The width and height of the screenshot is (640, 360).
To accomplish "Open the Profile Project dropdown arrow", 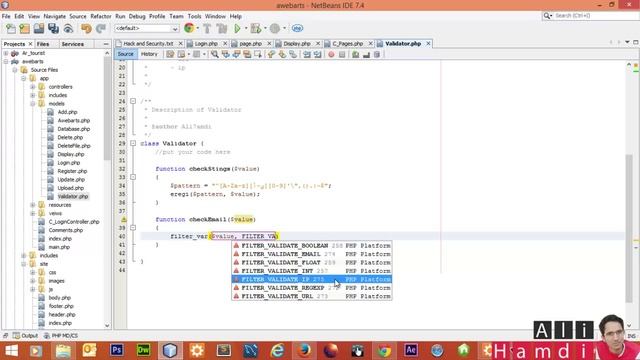I will 284,29.
